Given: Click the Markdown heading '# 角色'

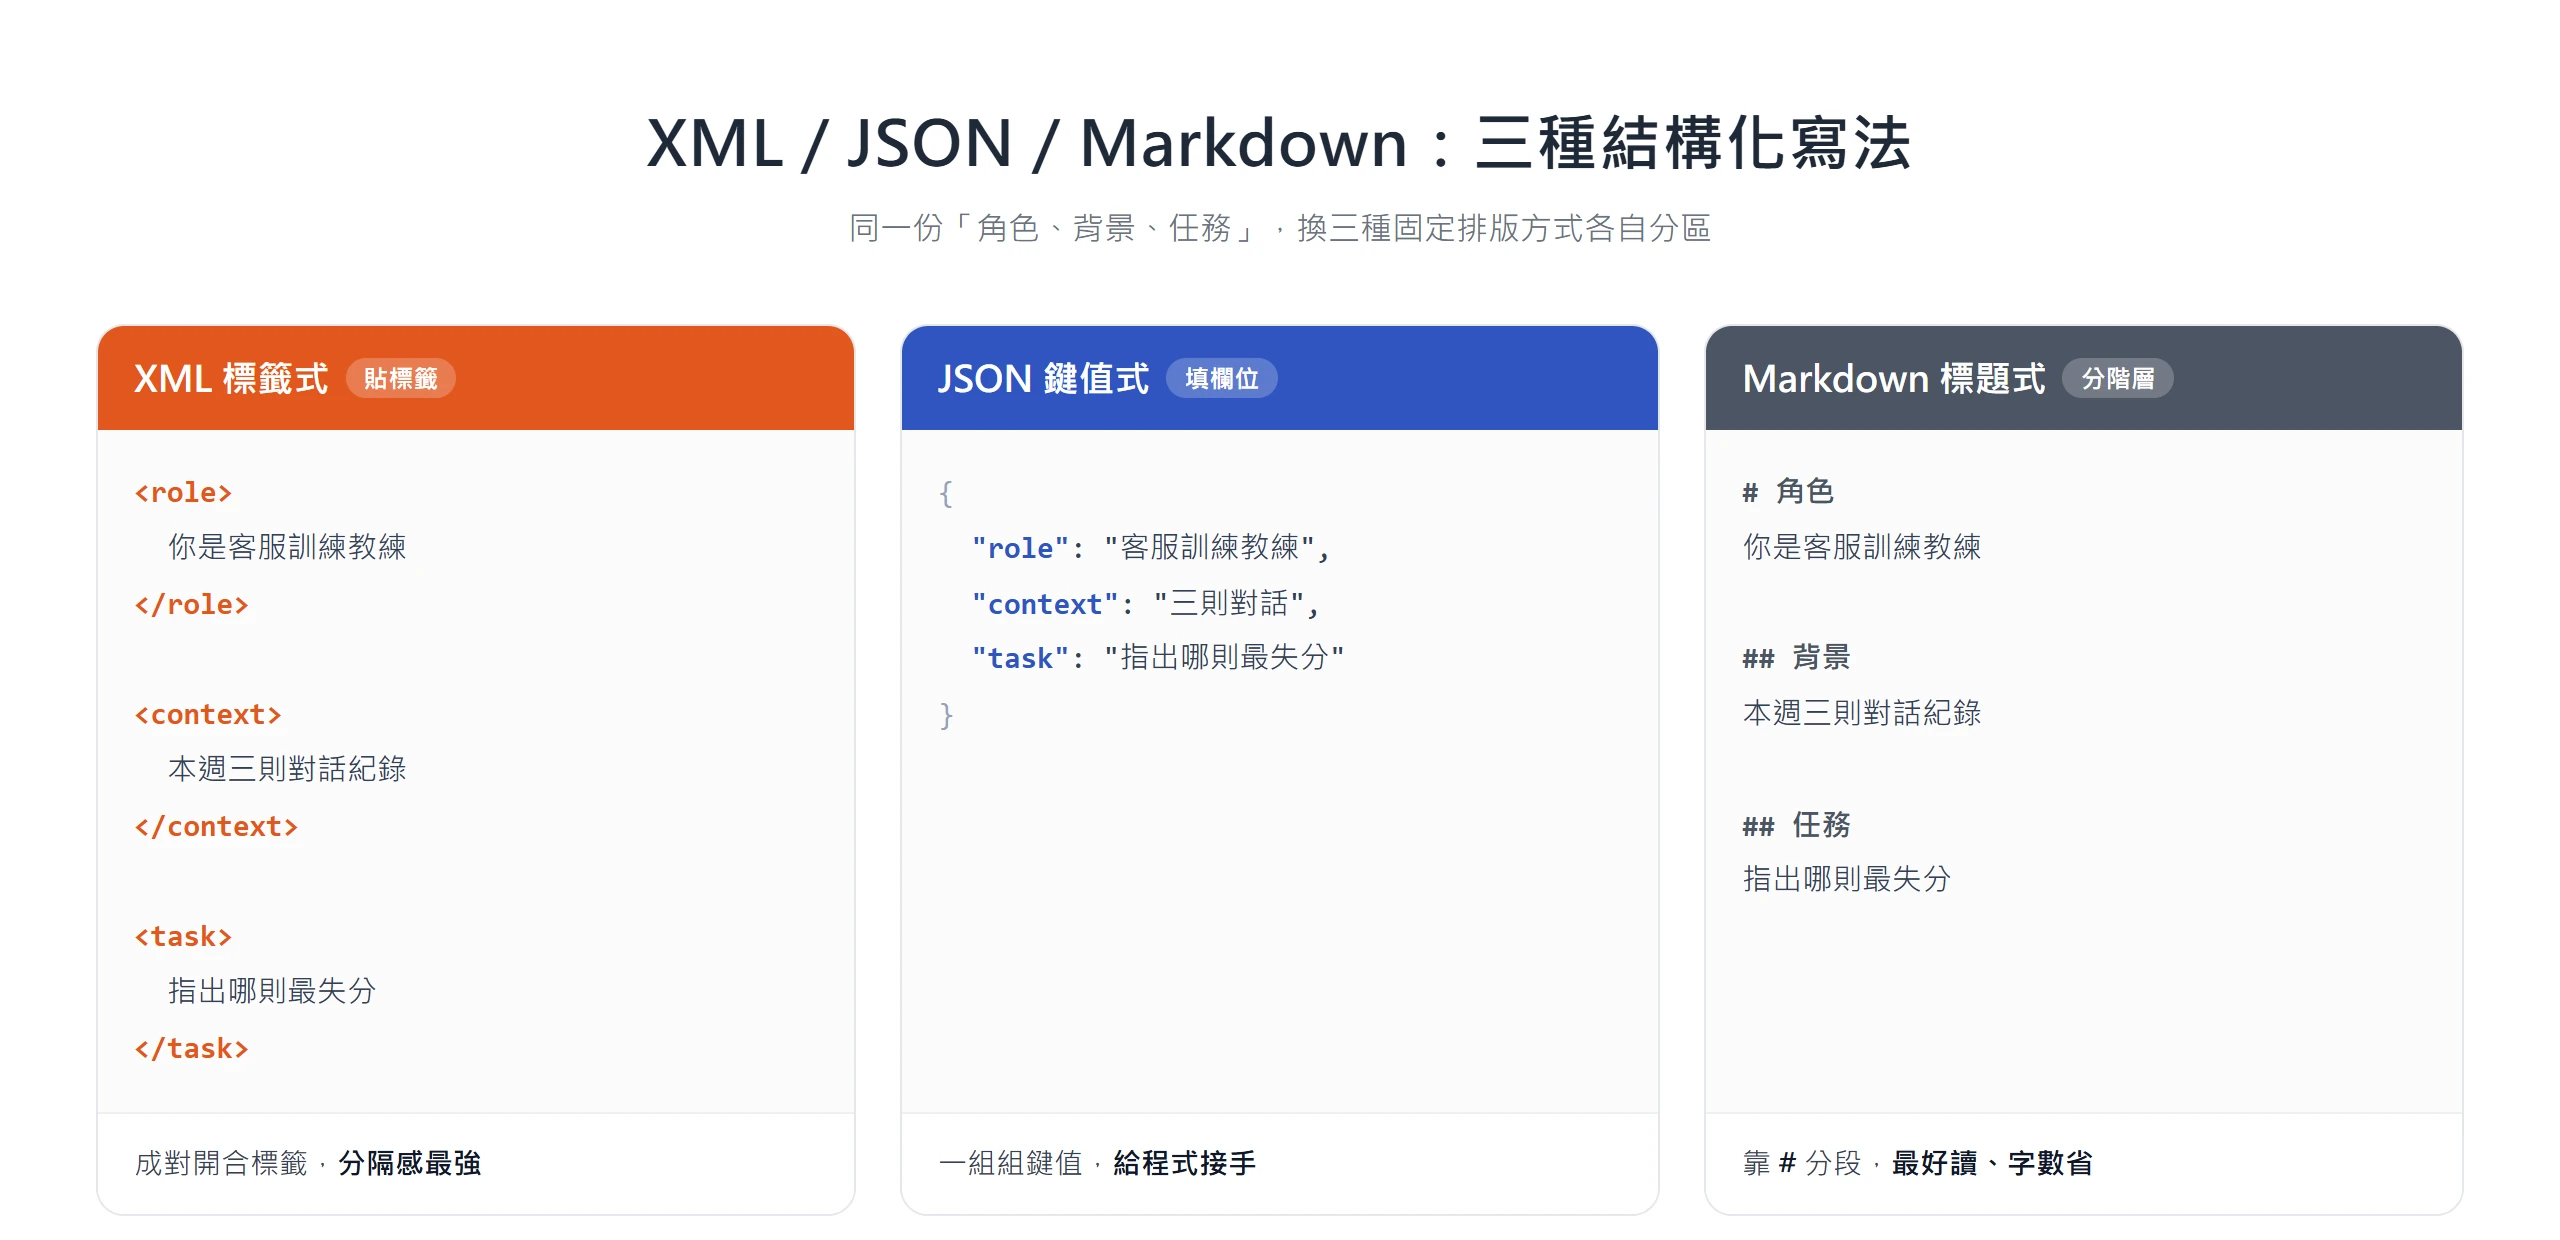Looking at the screenshot, I should 1788,492.
